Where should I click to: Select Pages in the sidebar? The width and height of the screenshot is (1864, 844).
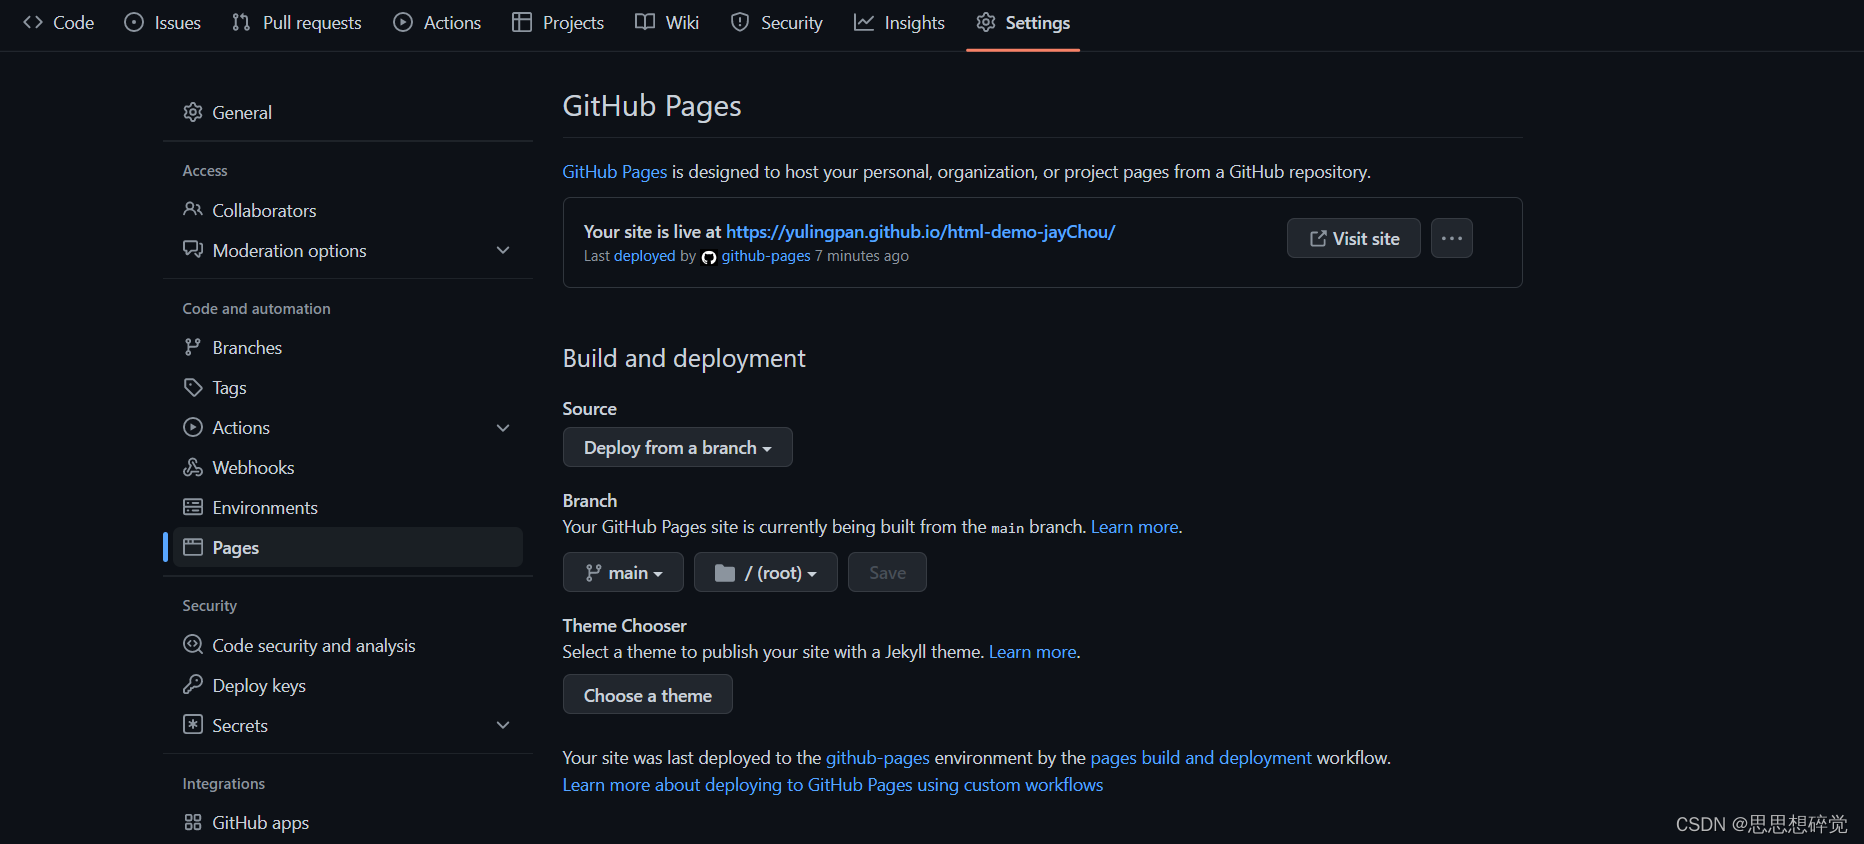click(x=348, y=547)
